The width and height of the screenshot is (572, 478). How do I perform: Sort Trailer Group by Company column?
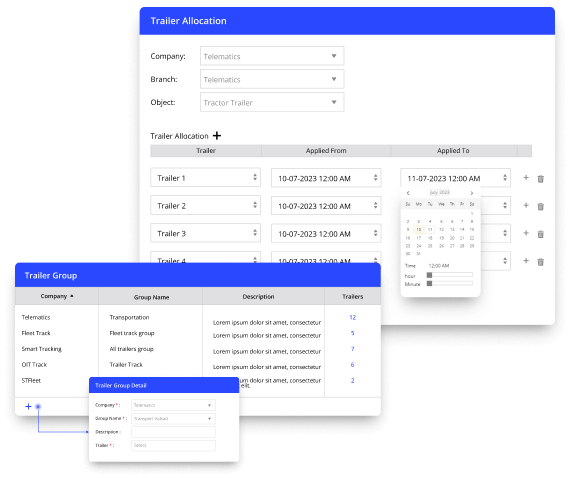point(57,296)
